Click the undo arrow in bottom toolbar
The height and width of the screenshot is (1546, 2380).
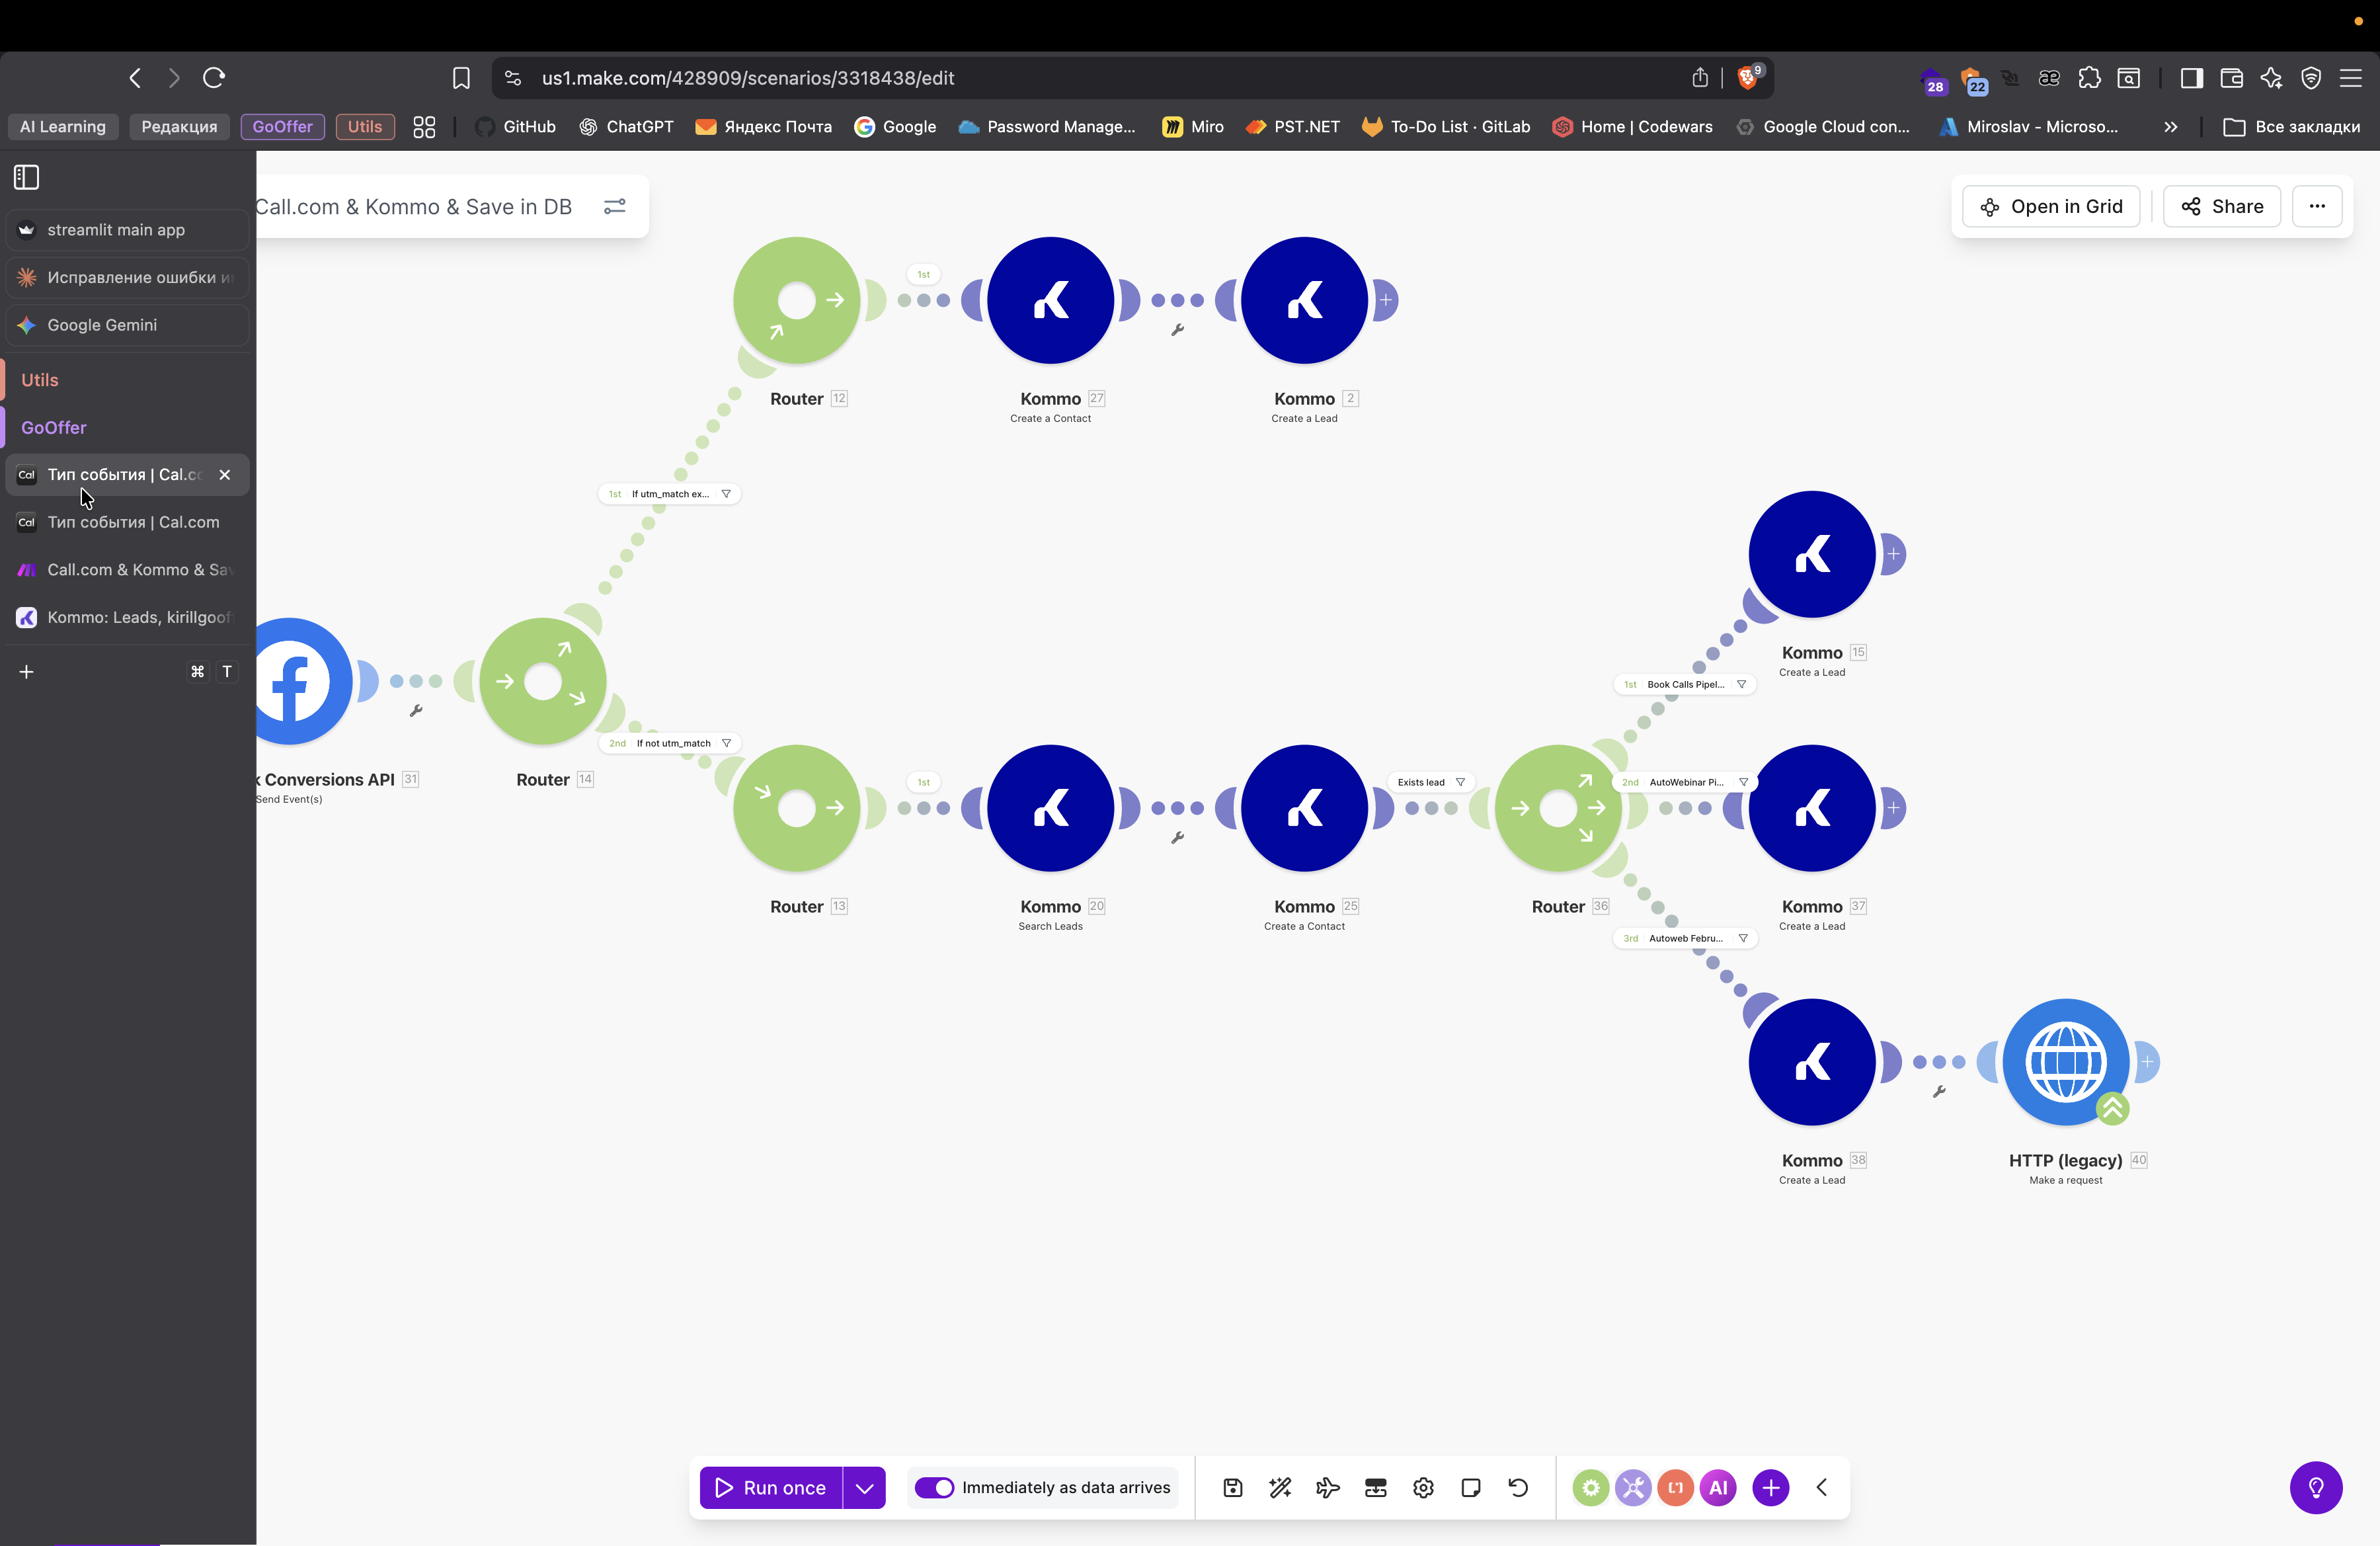[x=1518, y=1488]
